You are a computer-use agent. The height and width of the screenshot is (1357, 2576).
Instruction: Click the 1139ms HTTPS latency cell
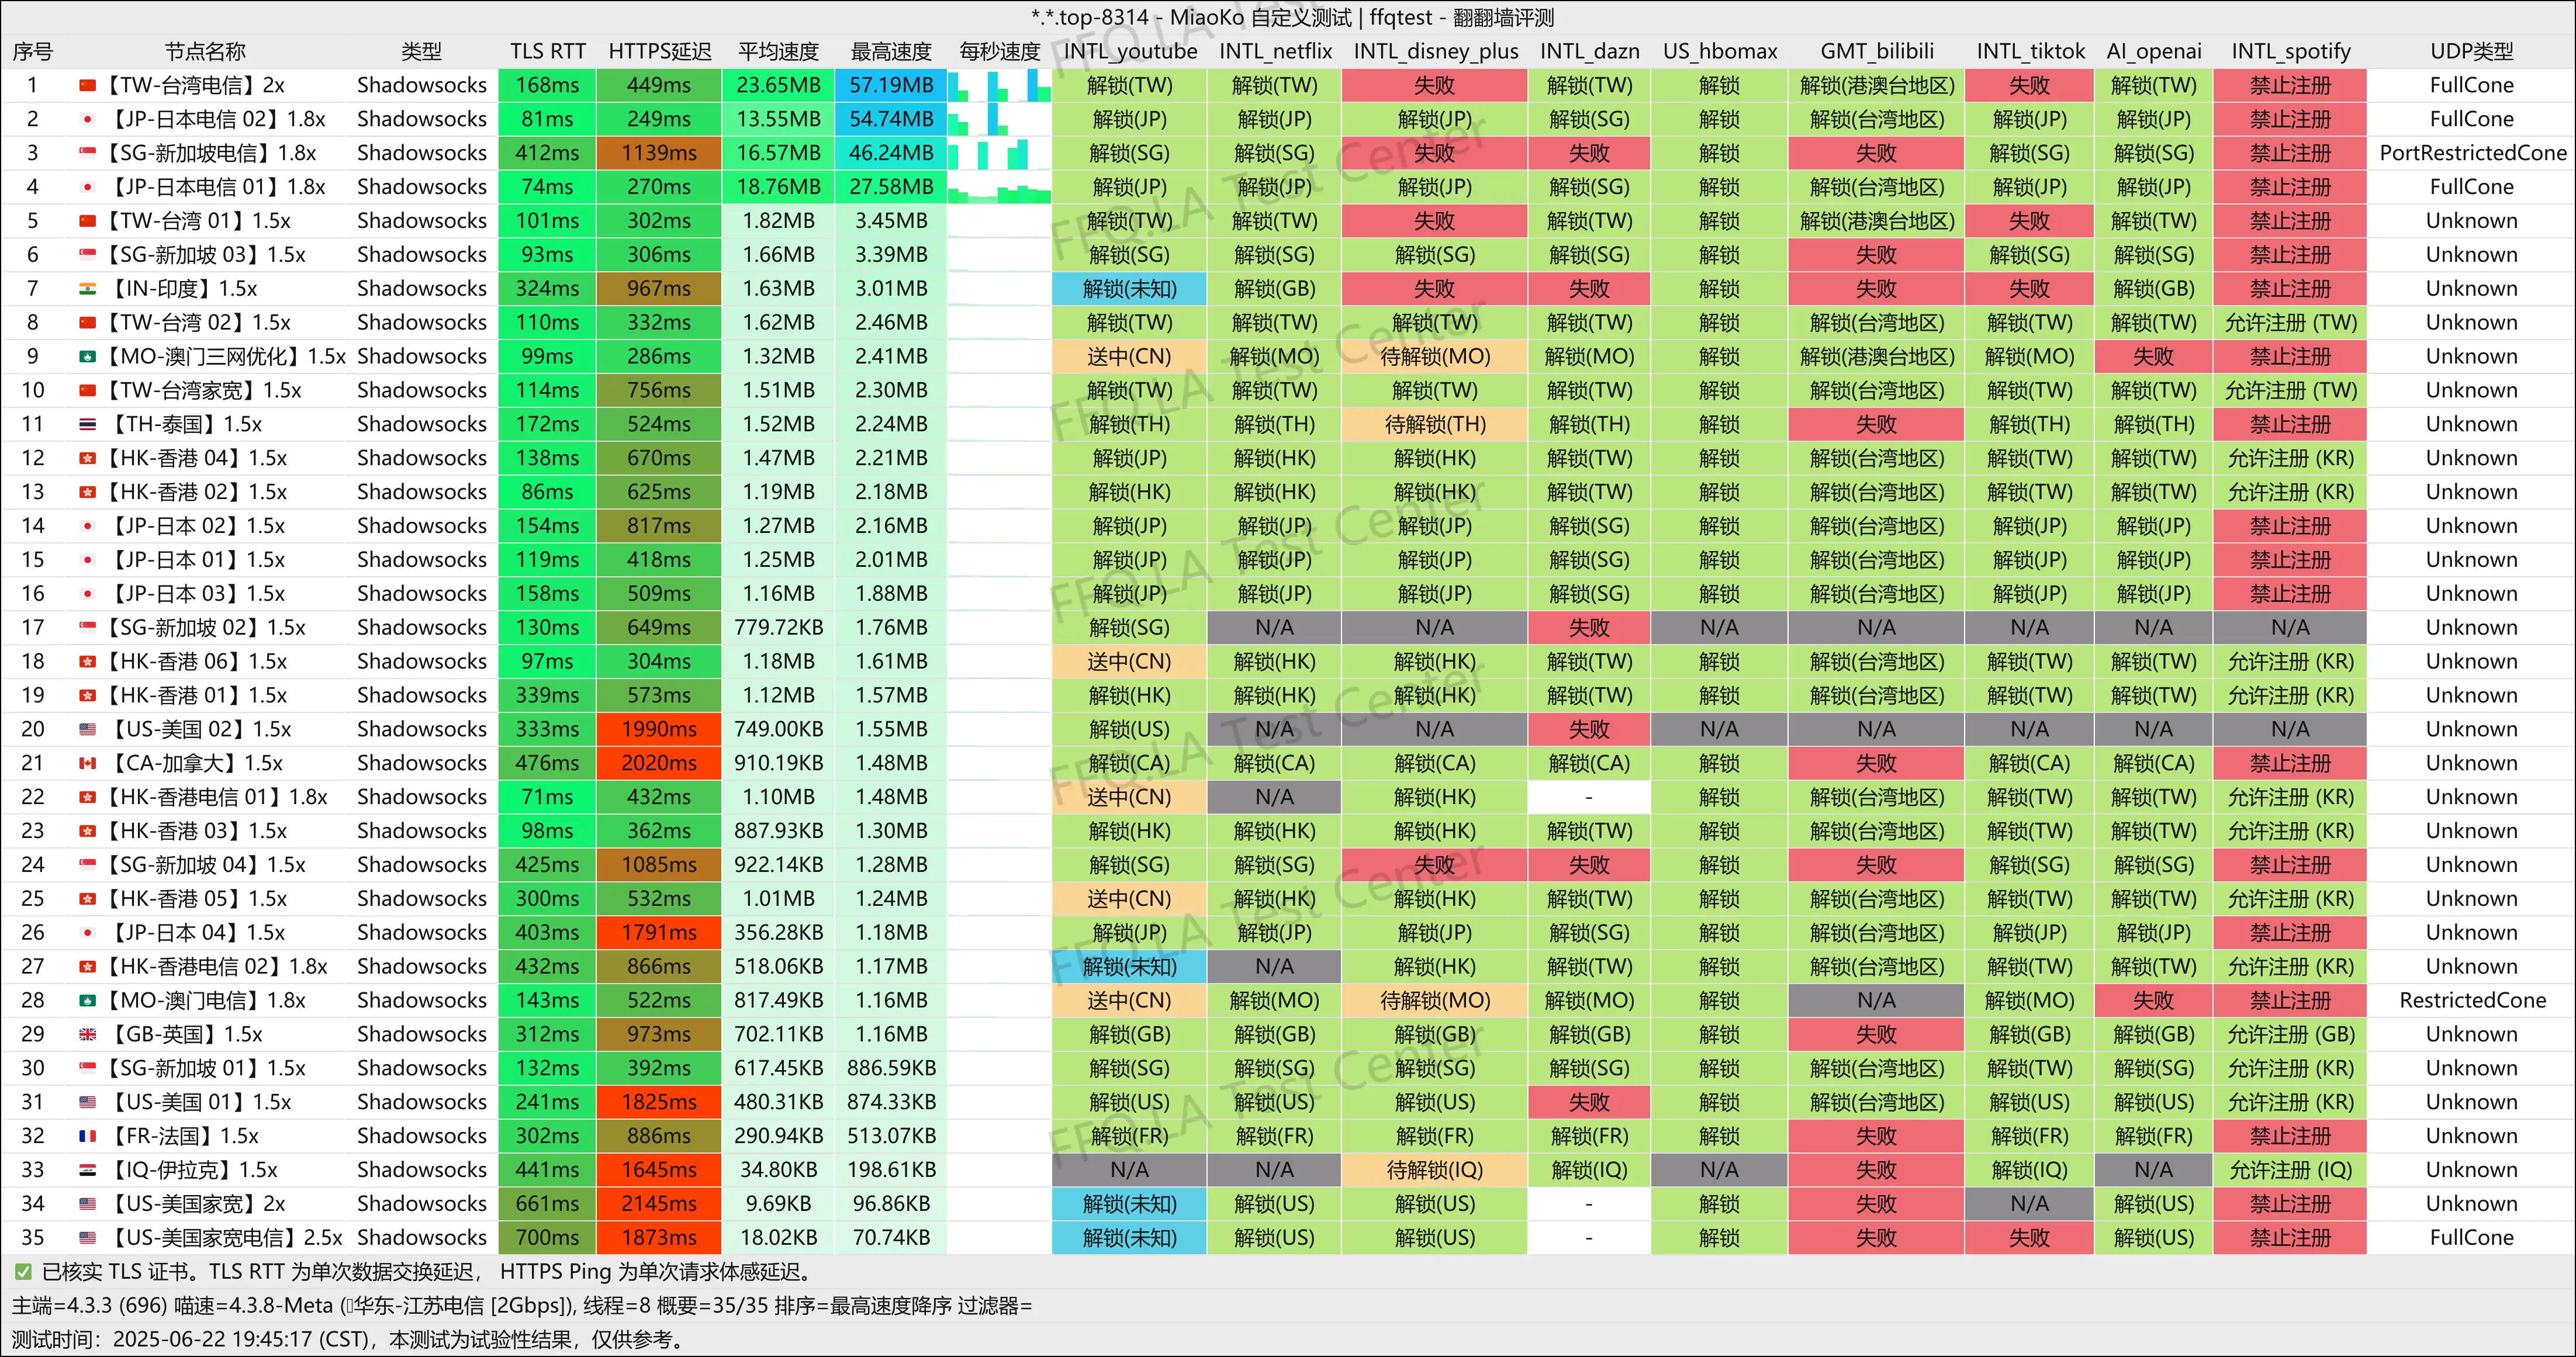[x=659, y=154]
